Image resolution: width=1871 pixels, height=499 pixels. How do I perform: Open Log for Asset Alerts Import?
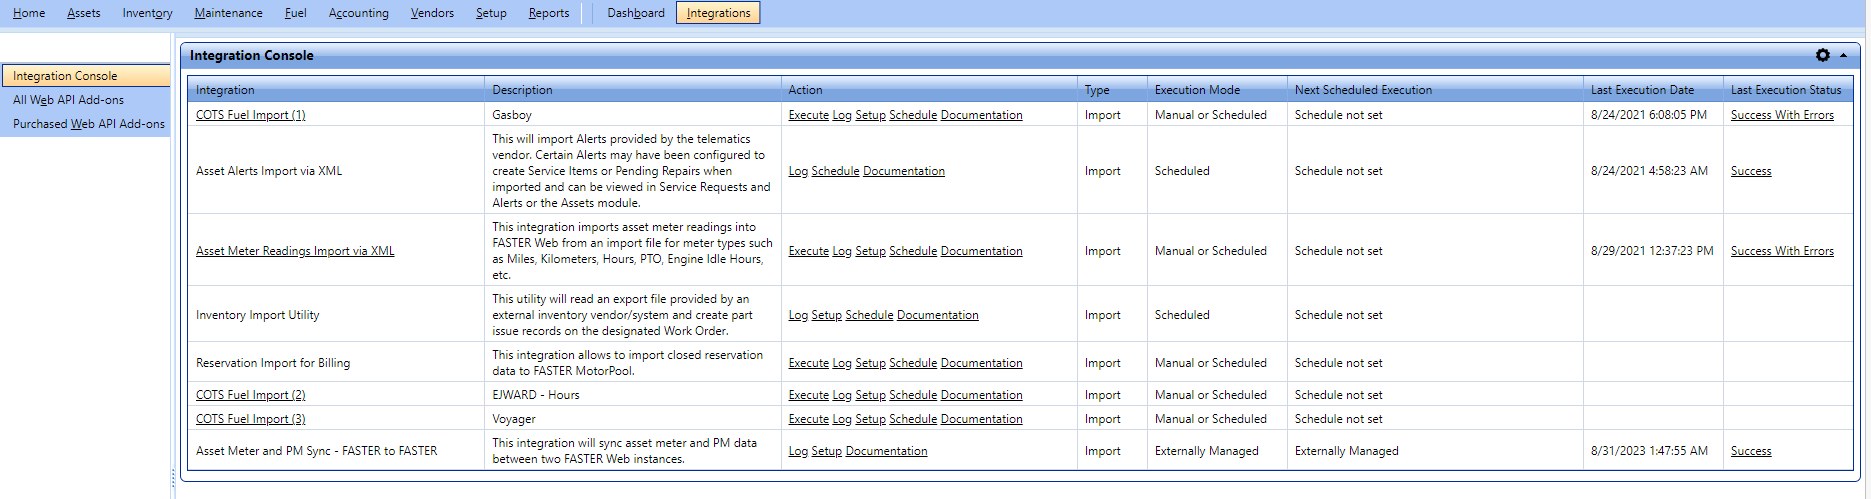click(798, 171)
